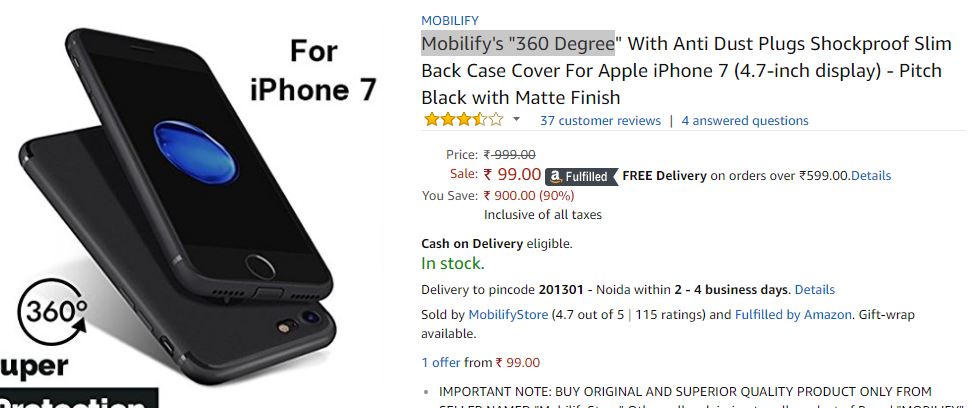Open free delivery Details link
This screenshot has width=972, height=408.
(871, 175)
